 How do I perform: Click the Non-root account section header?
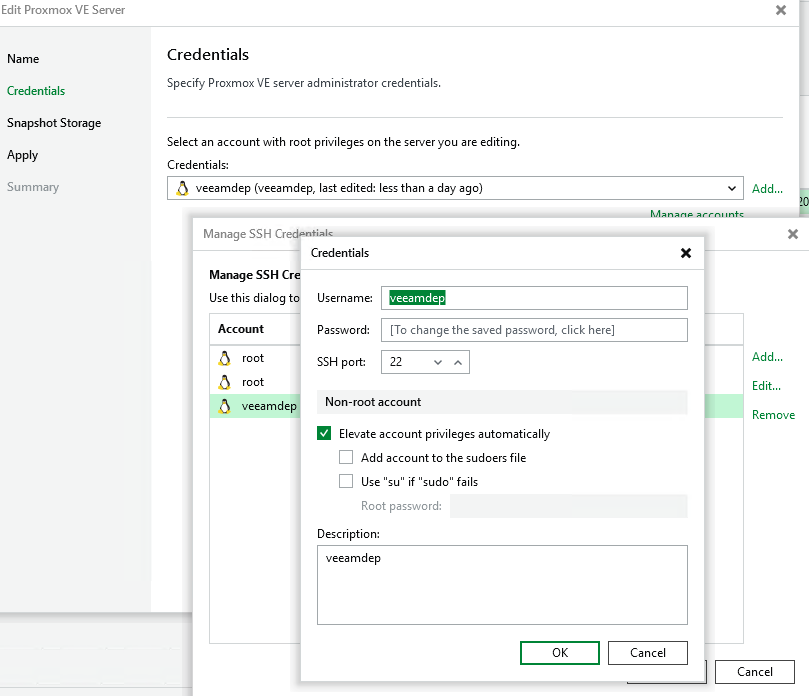point(502,402)
